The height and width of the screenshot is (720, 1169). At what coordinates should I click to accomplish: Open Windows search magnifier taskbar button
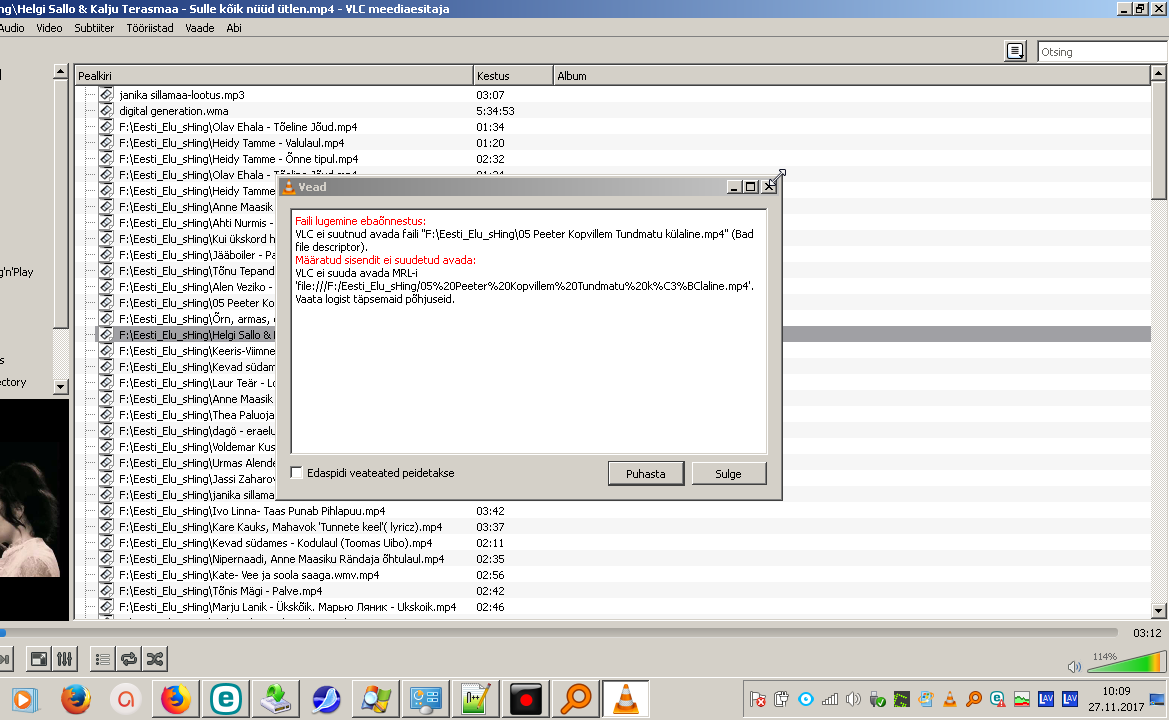[376, 700]
